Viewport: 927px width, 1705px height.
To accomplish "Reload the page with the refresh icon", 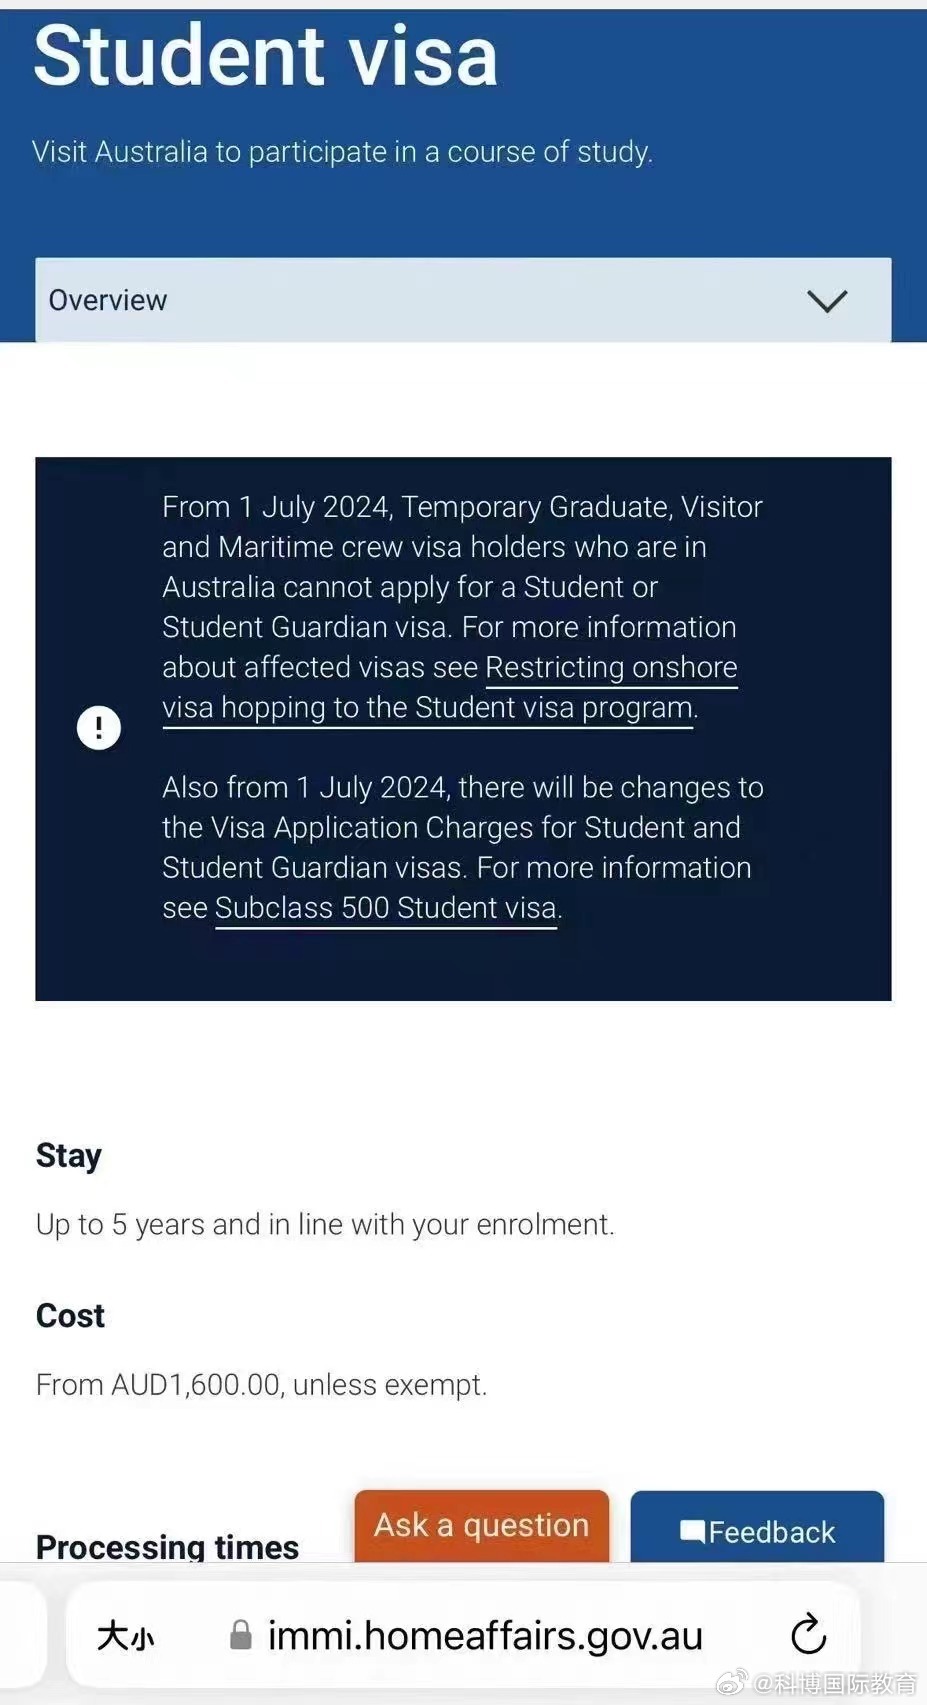I will pos(808,1636).
